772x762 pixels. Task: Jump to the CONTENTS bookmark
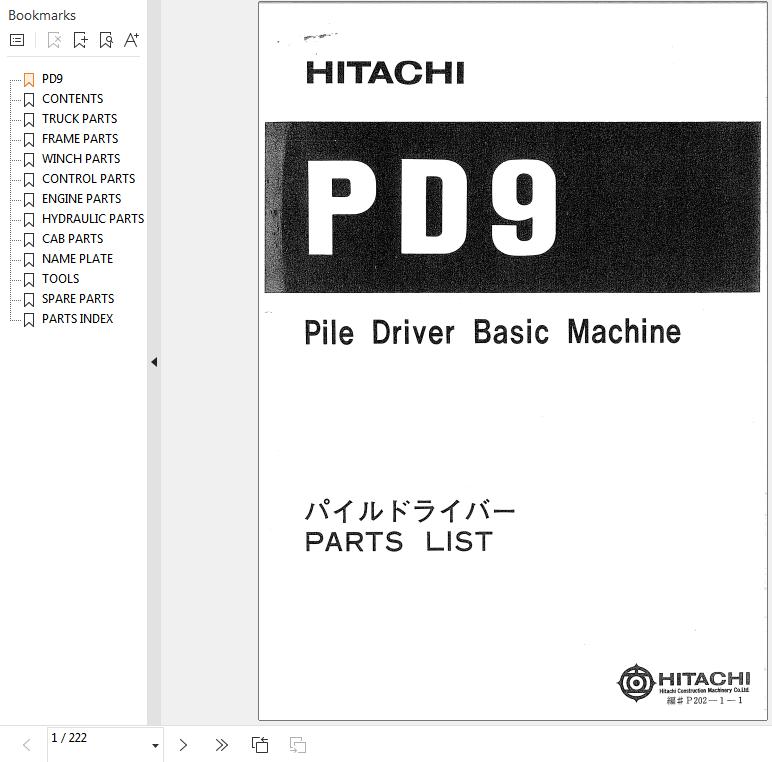72,99
